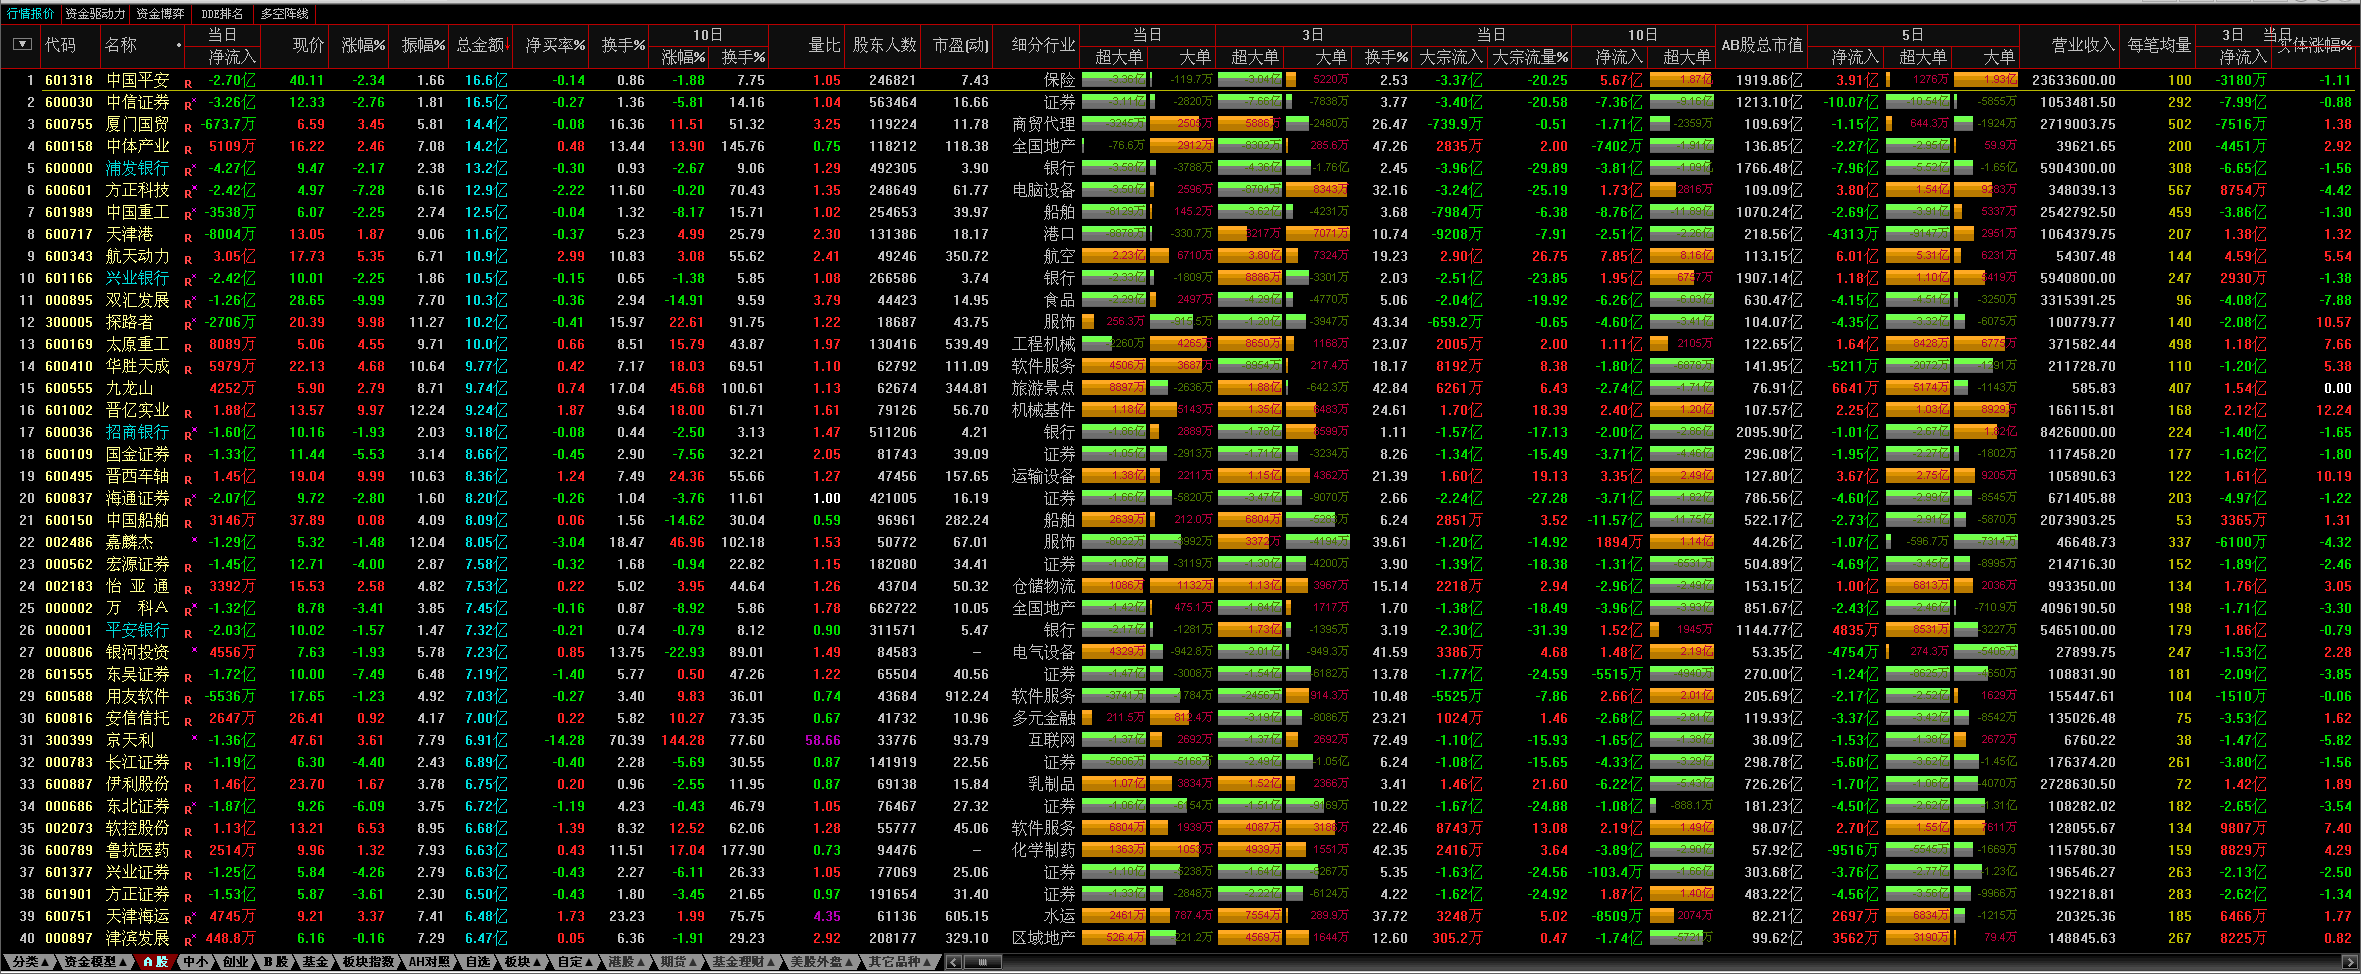This screenshot has width=2361, height=974.
Task: Open the 资金驱动力 tab
Action: click(x=95, y=14)
